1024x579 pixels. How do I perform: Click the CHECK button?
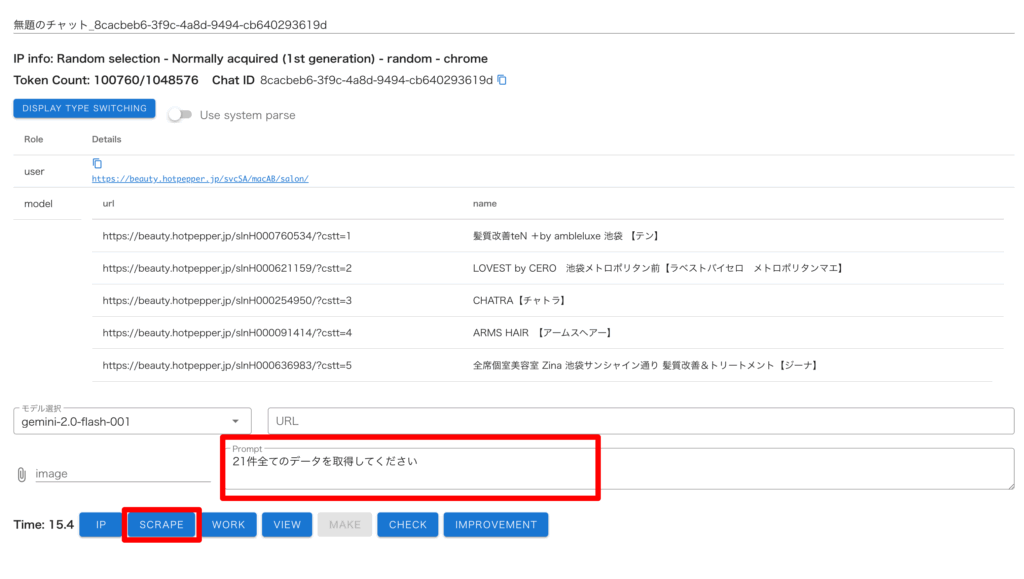pos(407,525)
